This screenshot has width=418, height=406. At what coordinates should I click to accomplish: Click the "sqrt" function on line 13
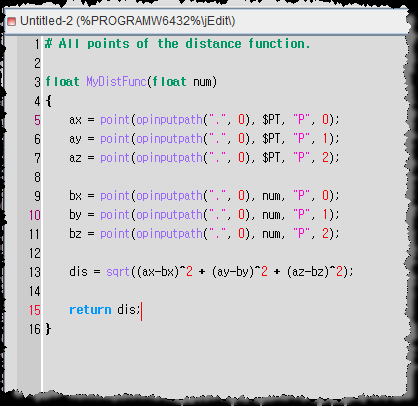(118, 272)
